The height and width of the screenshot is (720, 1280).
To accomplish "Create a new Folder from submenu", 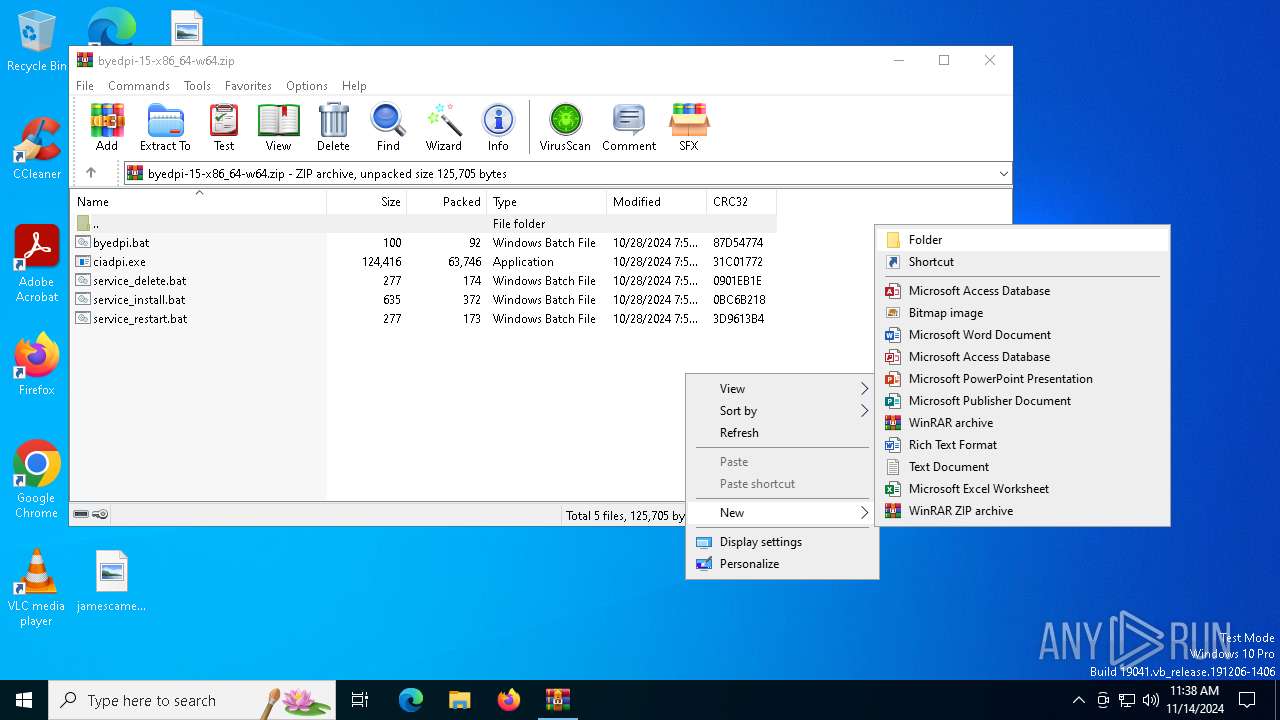I will [x=1022, y=240].
